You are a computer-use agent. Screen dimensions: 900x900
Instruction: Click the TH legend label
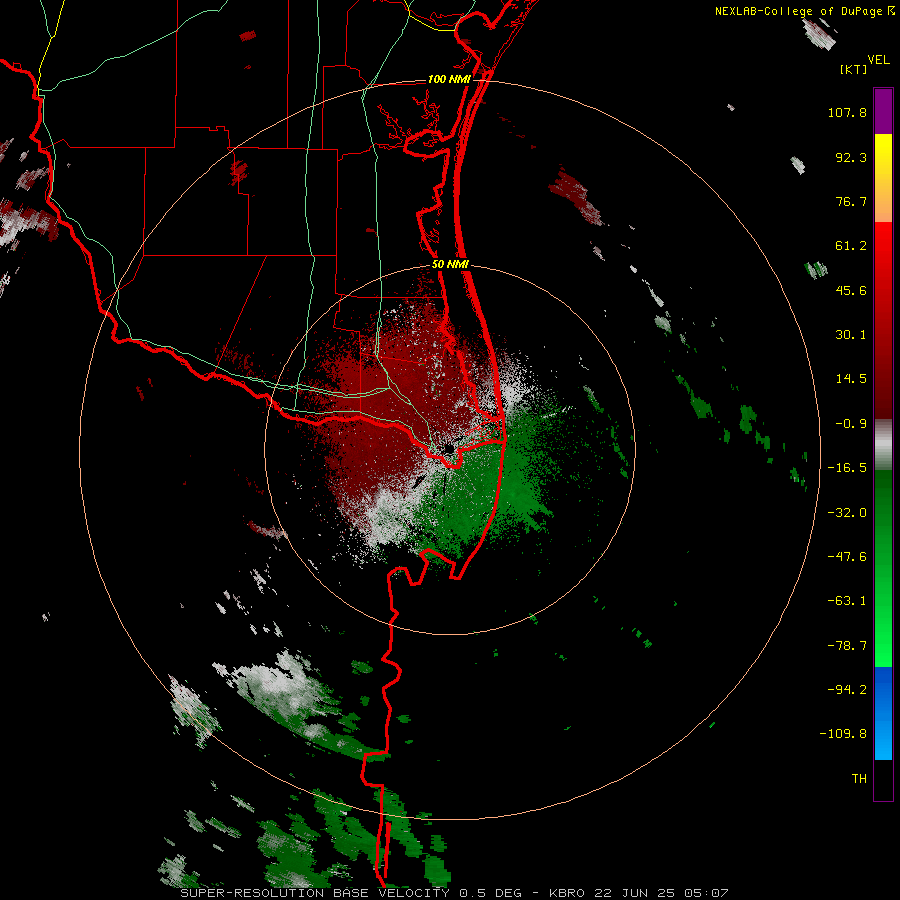click(859, 779)
